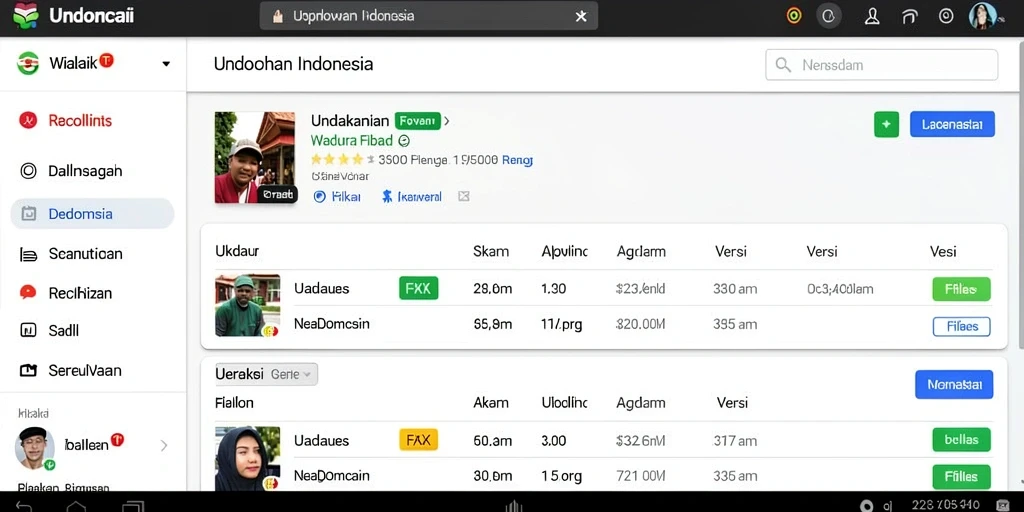Click the Sadll square icon
The height and width of the screenshot is (512, 1024).
tap(28, 330)
